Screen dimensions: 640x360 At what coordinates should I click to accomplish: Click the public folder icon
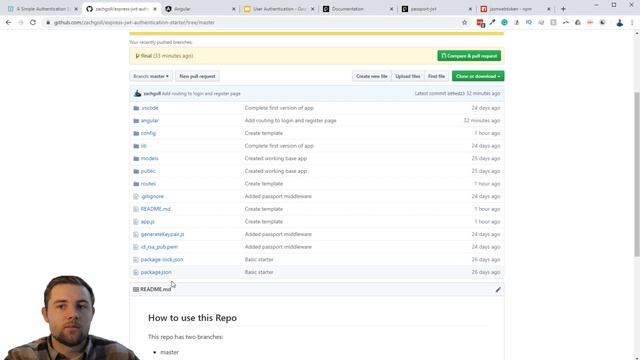click(136, 171)
